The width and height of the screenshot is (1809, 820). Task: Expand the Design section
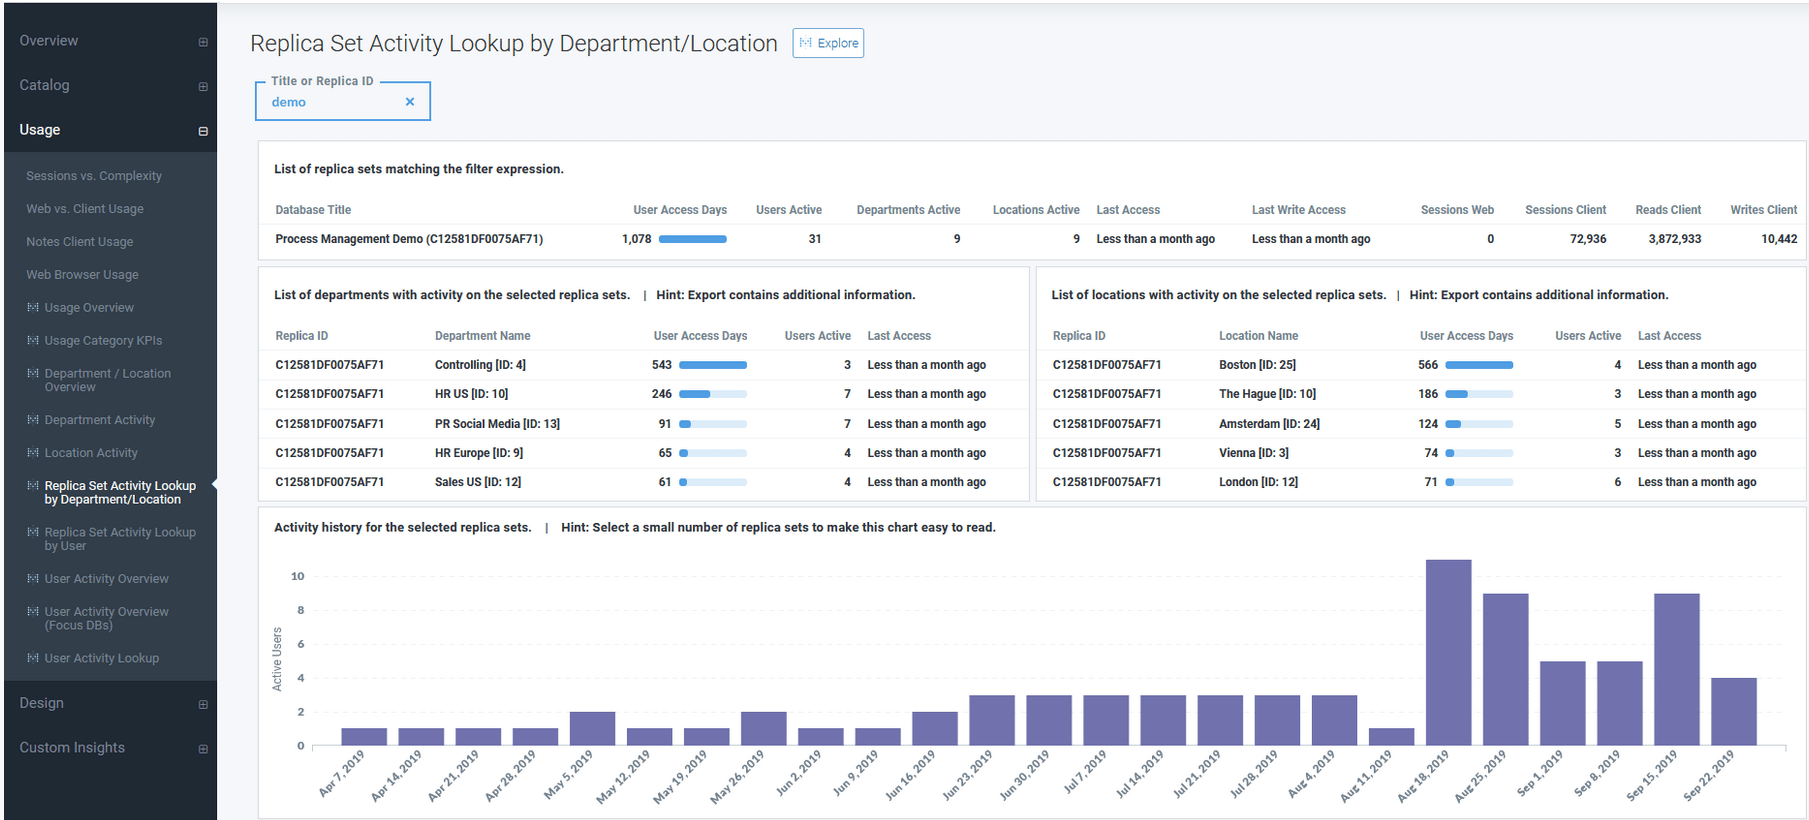[203, 704]
